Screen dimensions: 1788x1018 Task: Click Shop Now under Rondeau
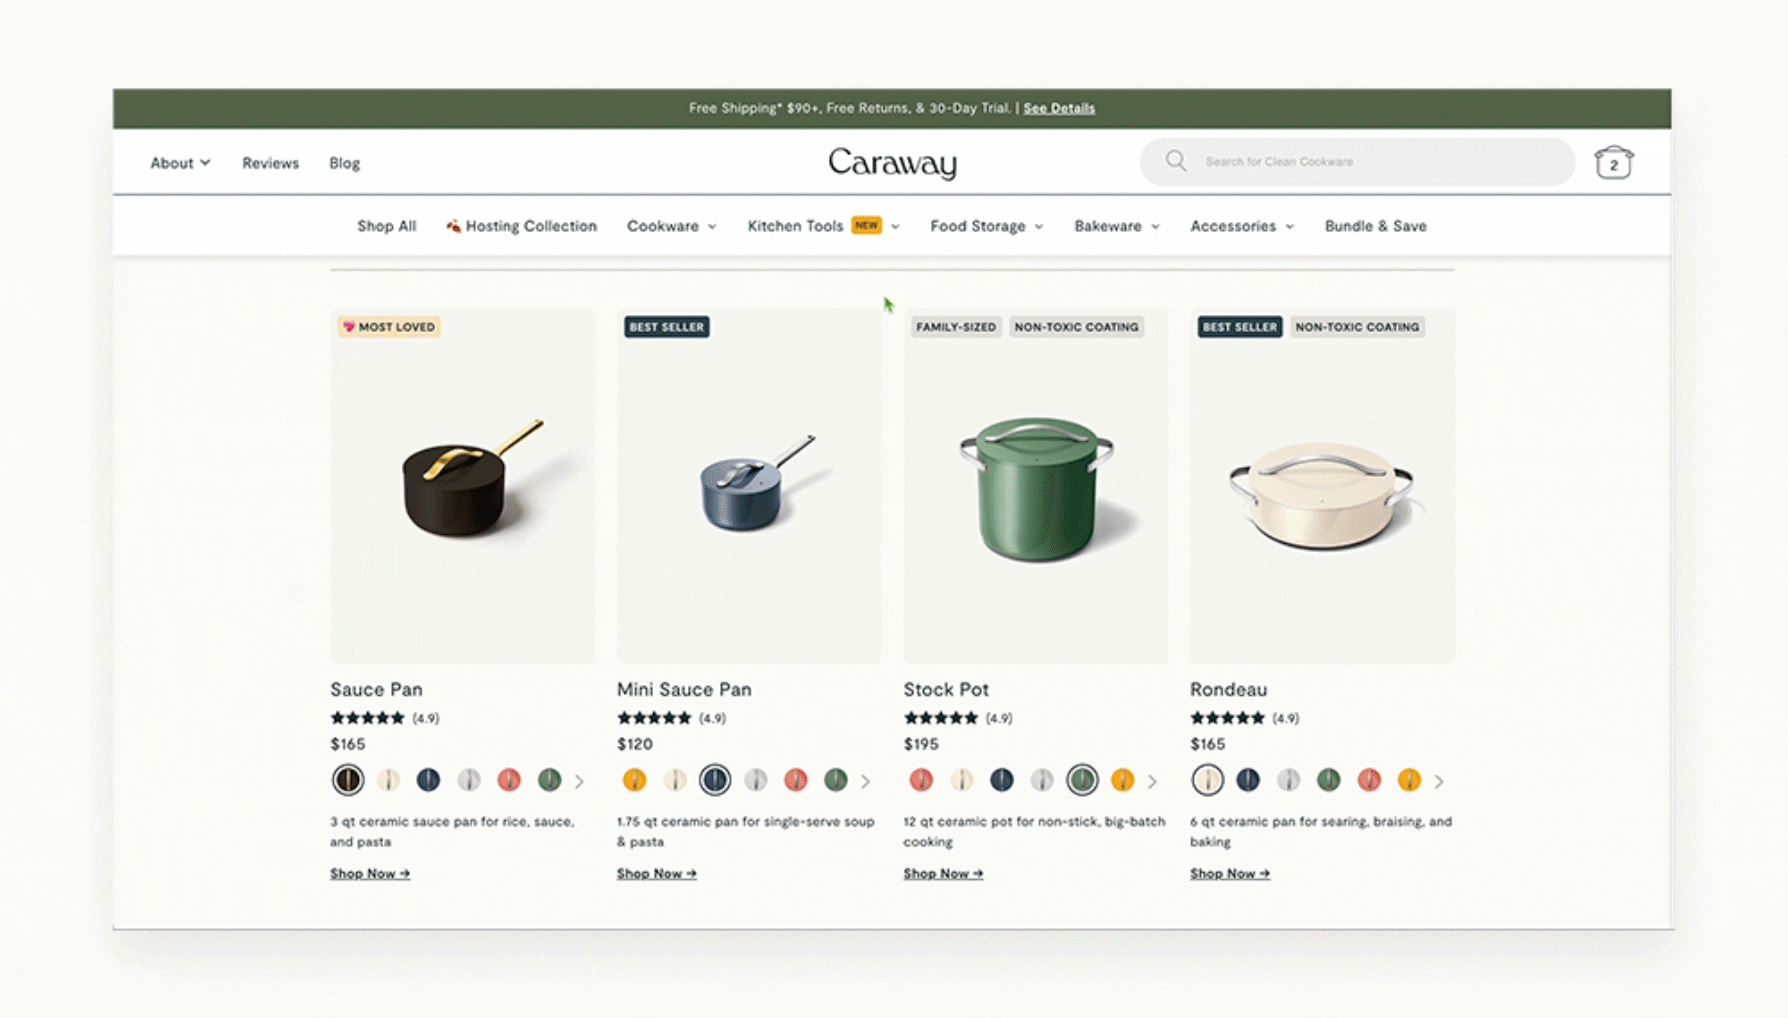click(x=1230, y=873)
